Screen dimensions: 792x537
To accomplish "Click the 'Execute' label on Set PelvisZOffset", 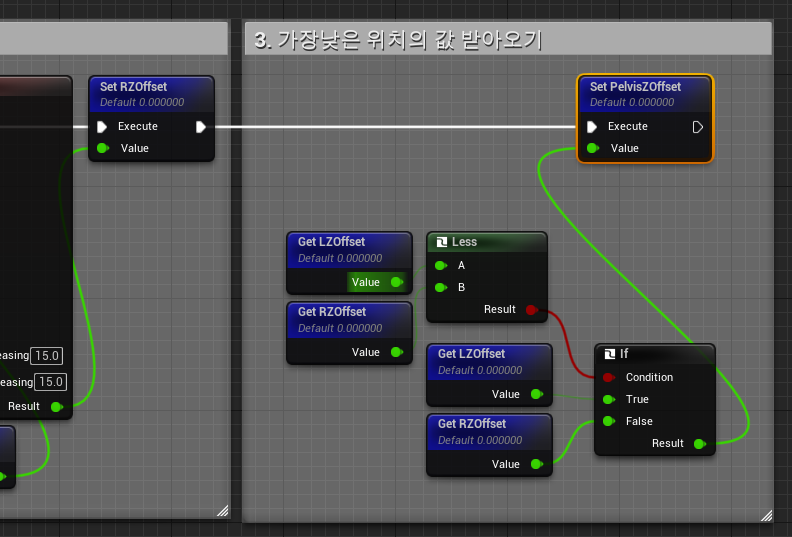I will [627, 126].
